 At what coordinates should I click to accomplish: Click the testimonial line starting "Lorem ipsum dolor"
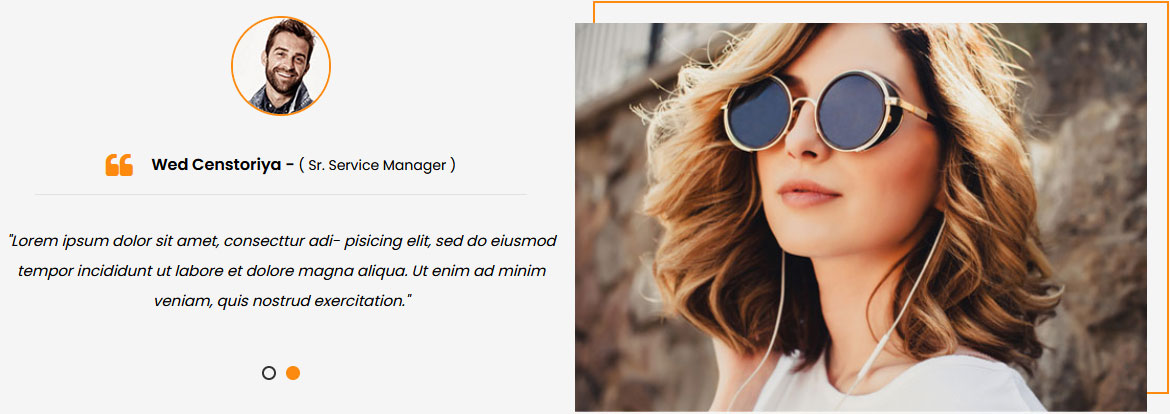tap(282, 242)
